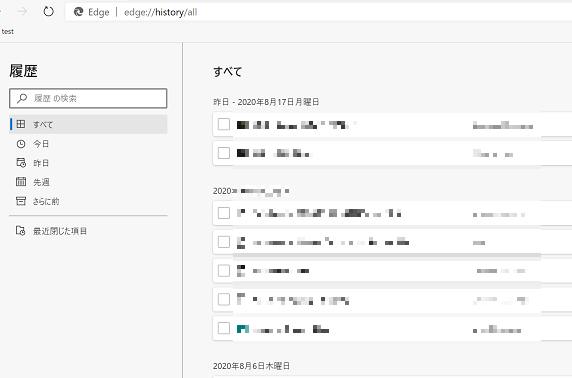572x378 pixels.
Task: Click the dark favicon of the second 8月17日 entry
Action: (243, 153)
